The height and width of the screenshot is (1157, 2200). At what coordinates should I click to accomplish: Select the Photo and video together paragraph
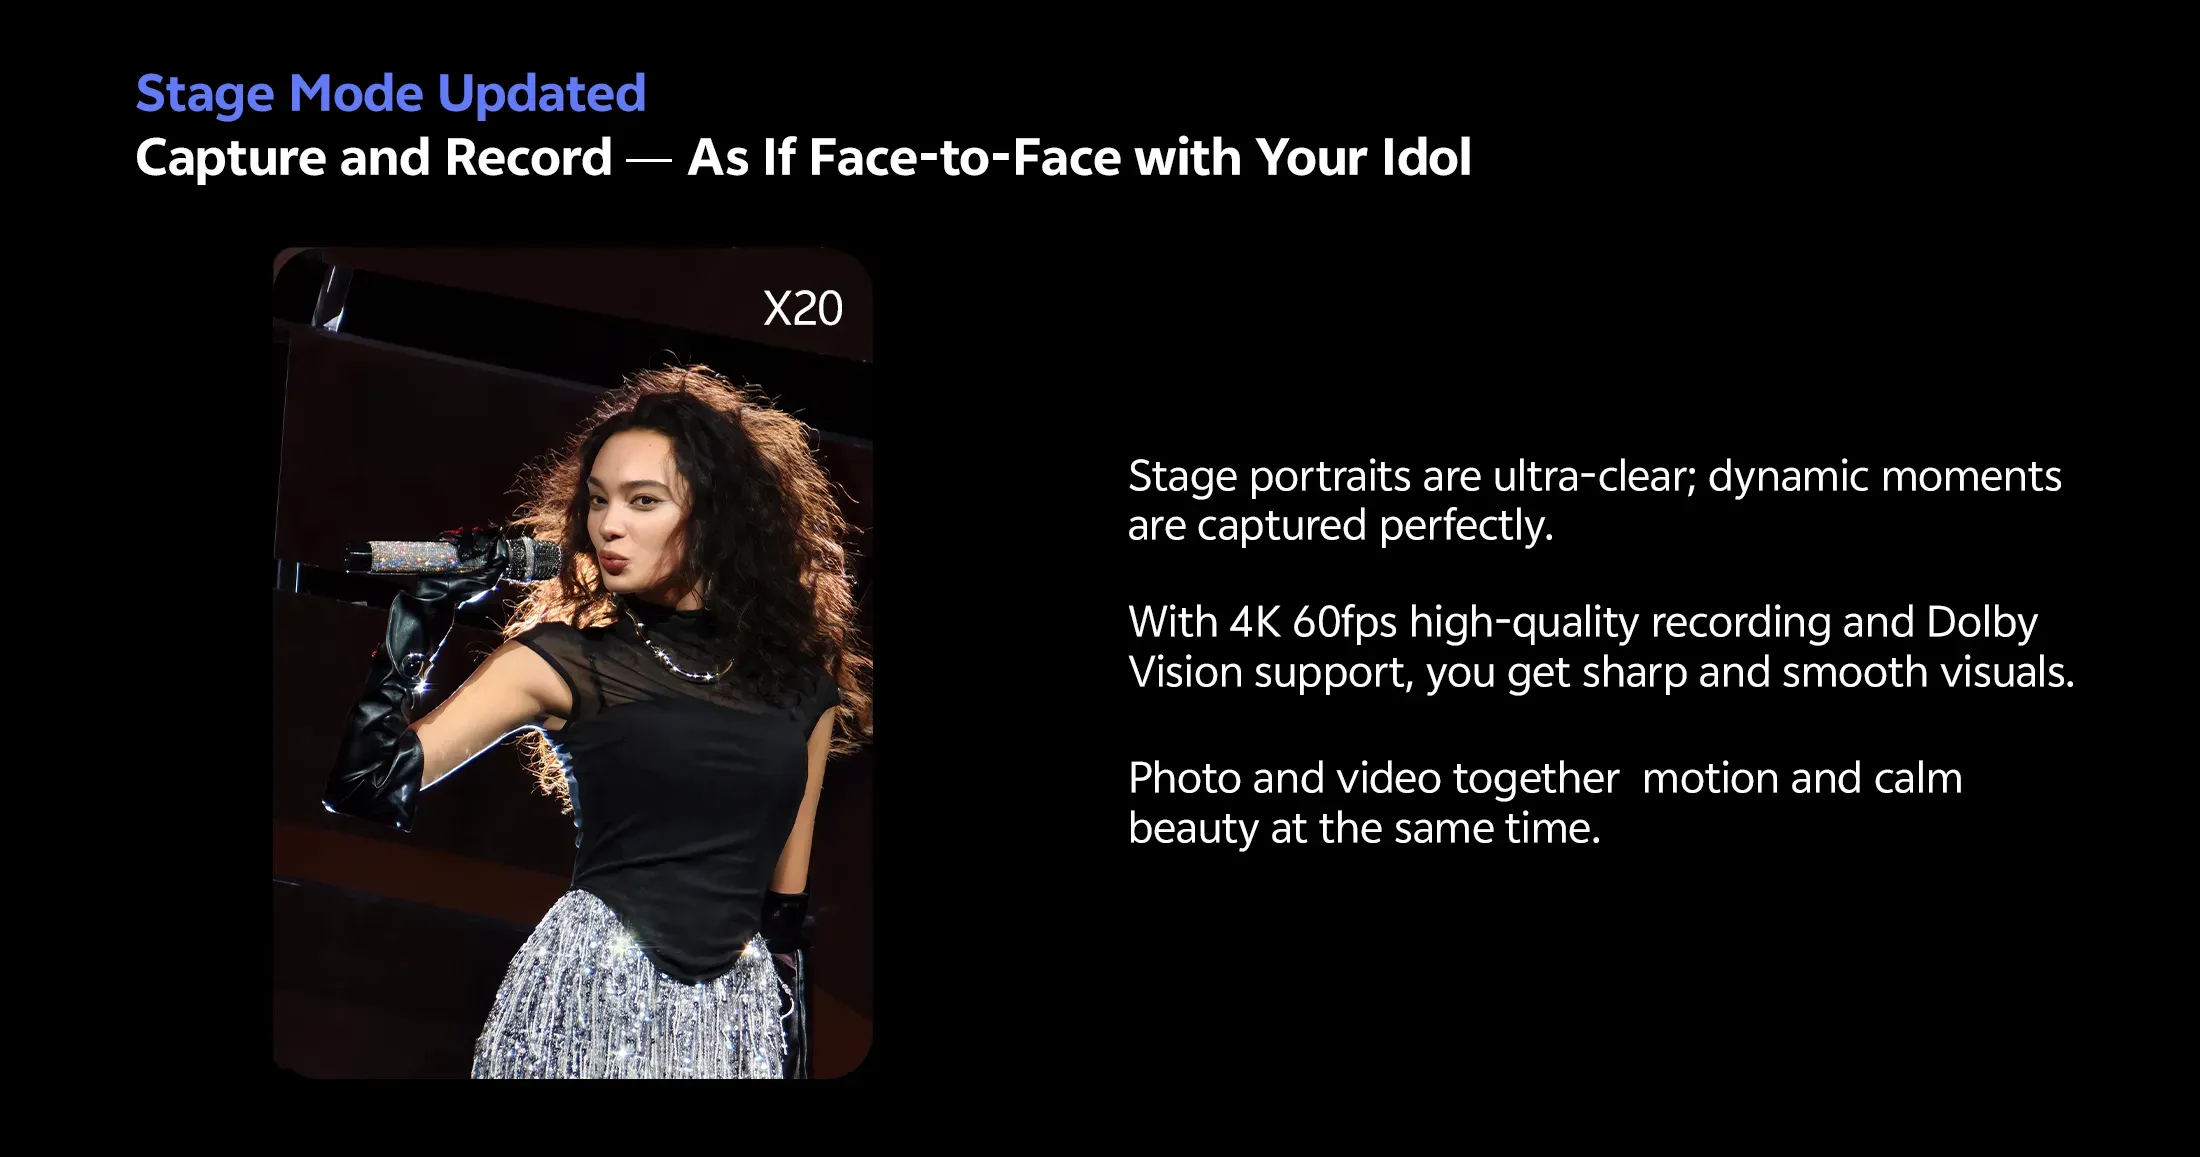click(1544, 802)
